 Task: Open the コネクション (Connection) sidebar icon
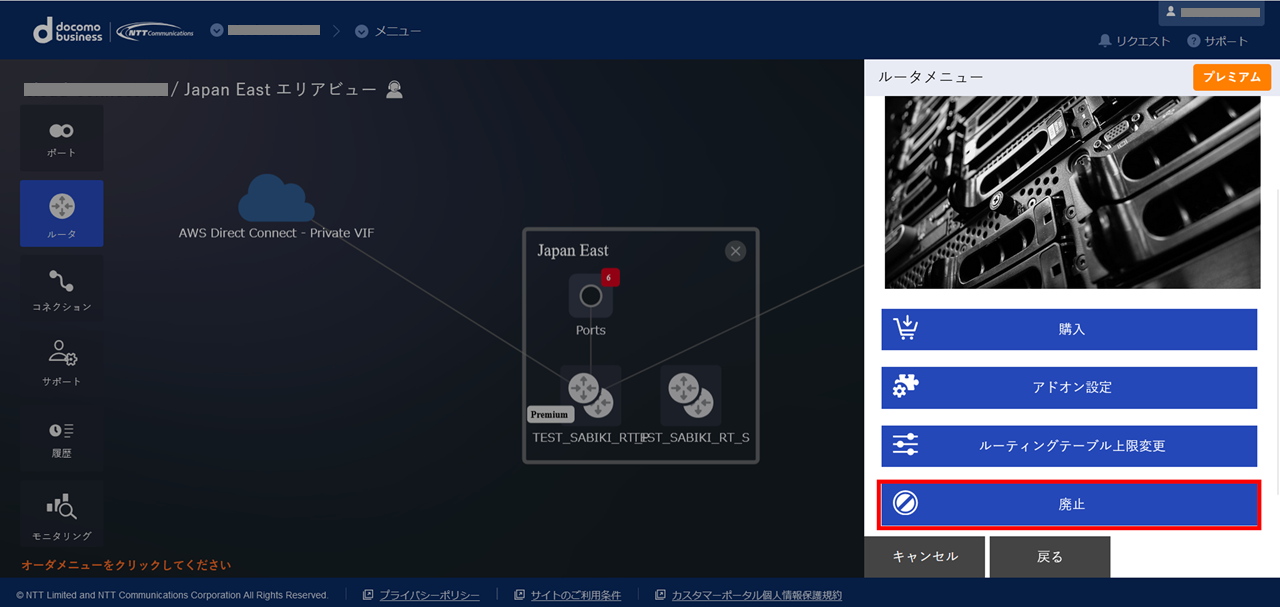click(x=61, y=288)
